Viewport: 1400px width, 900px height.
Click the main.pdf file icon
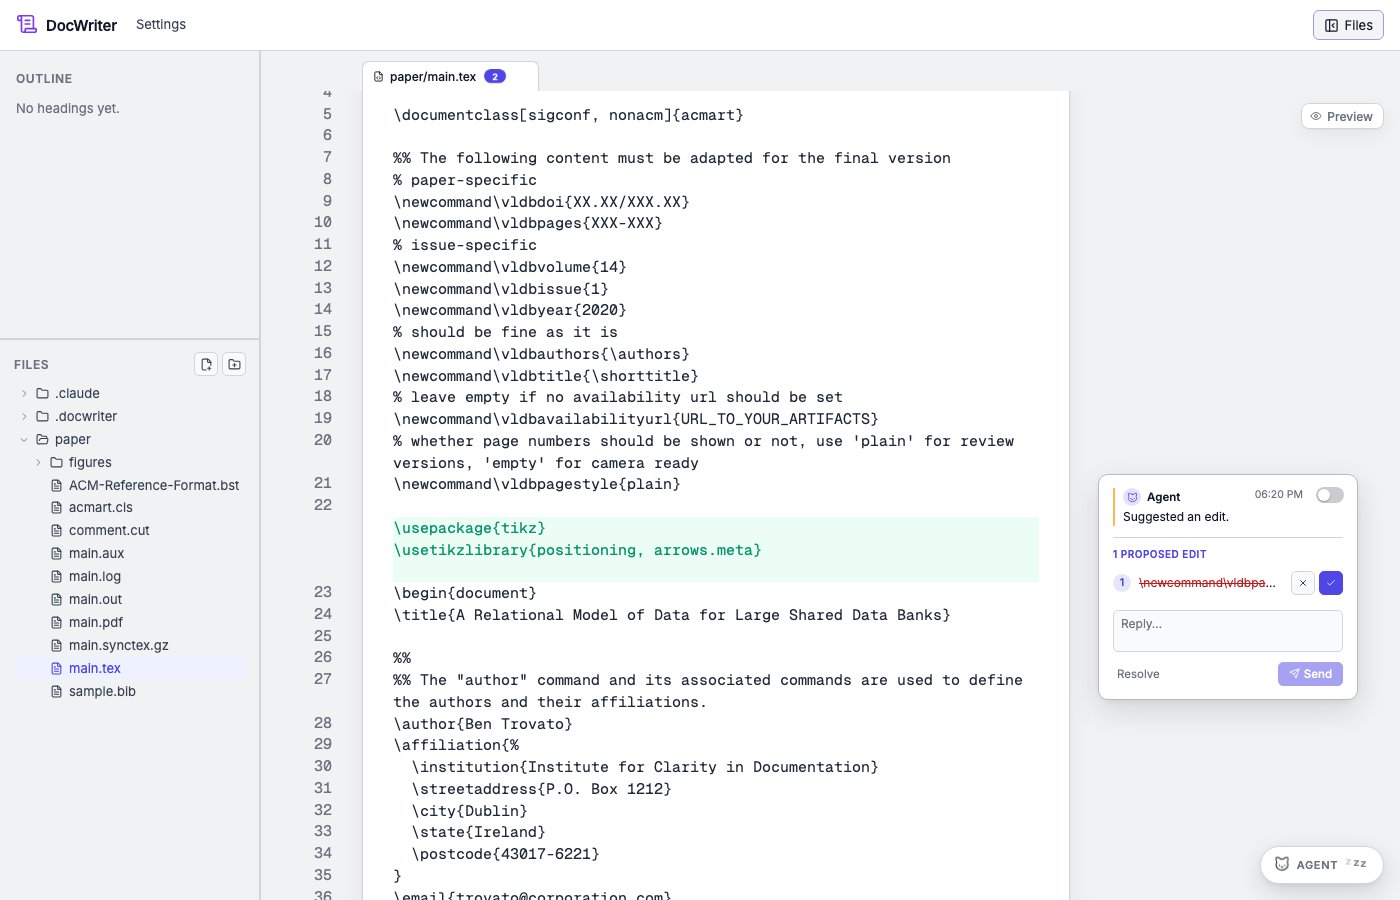tap(57, 622)
